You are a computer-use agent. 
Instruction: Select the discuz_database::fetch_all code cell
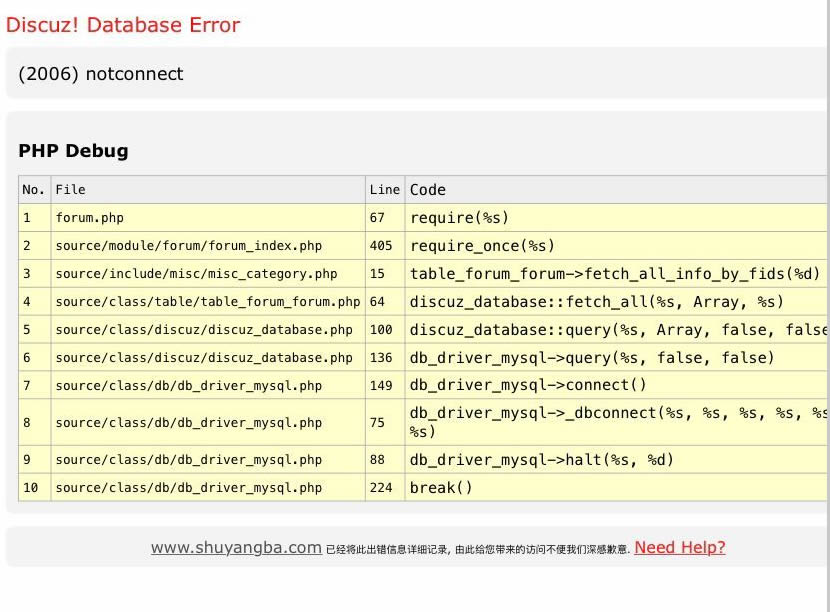tap(617, 302)
